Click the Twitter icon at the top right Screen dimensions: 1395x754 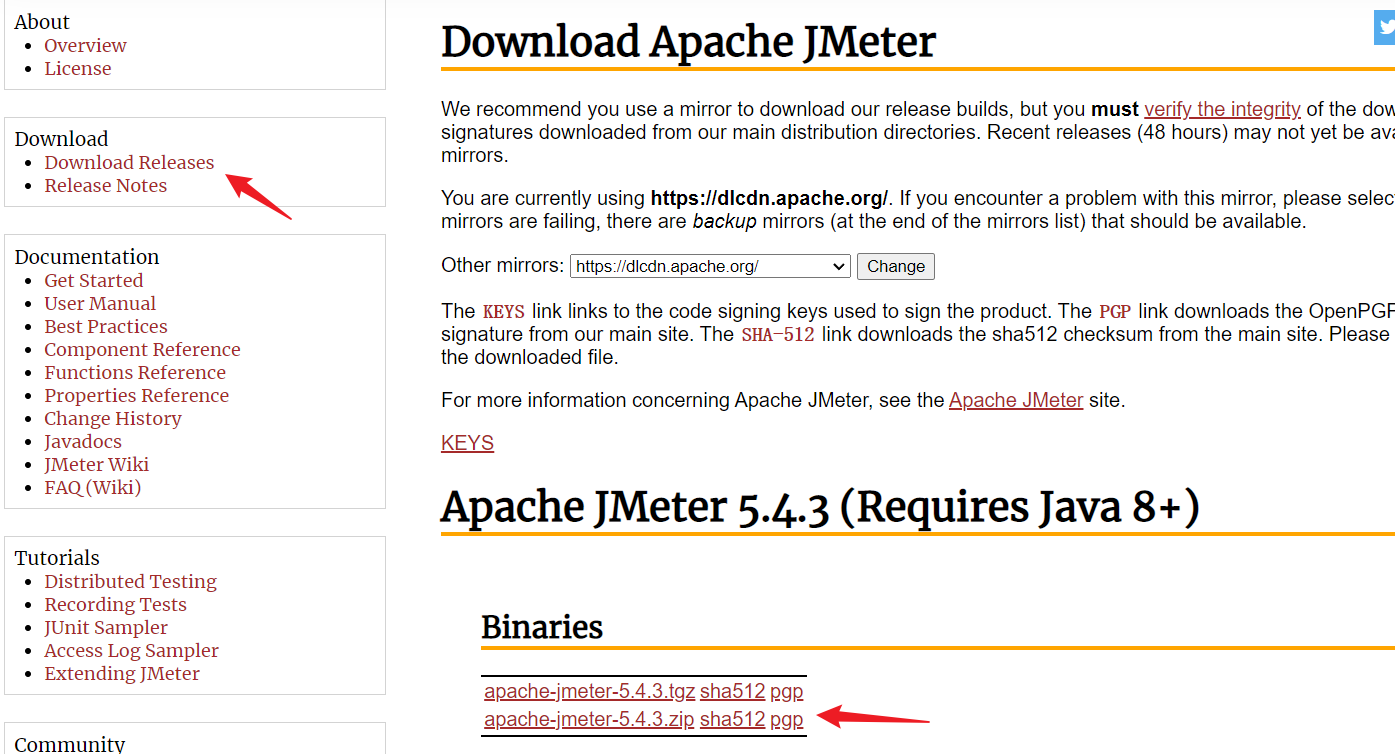[x=1385, y=27]
